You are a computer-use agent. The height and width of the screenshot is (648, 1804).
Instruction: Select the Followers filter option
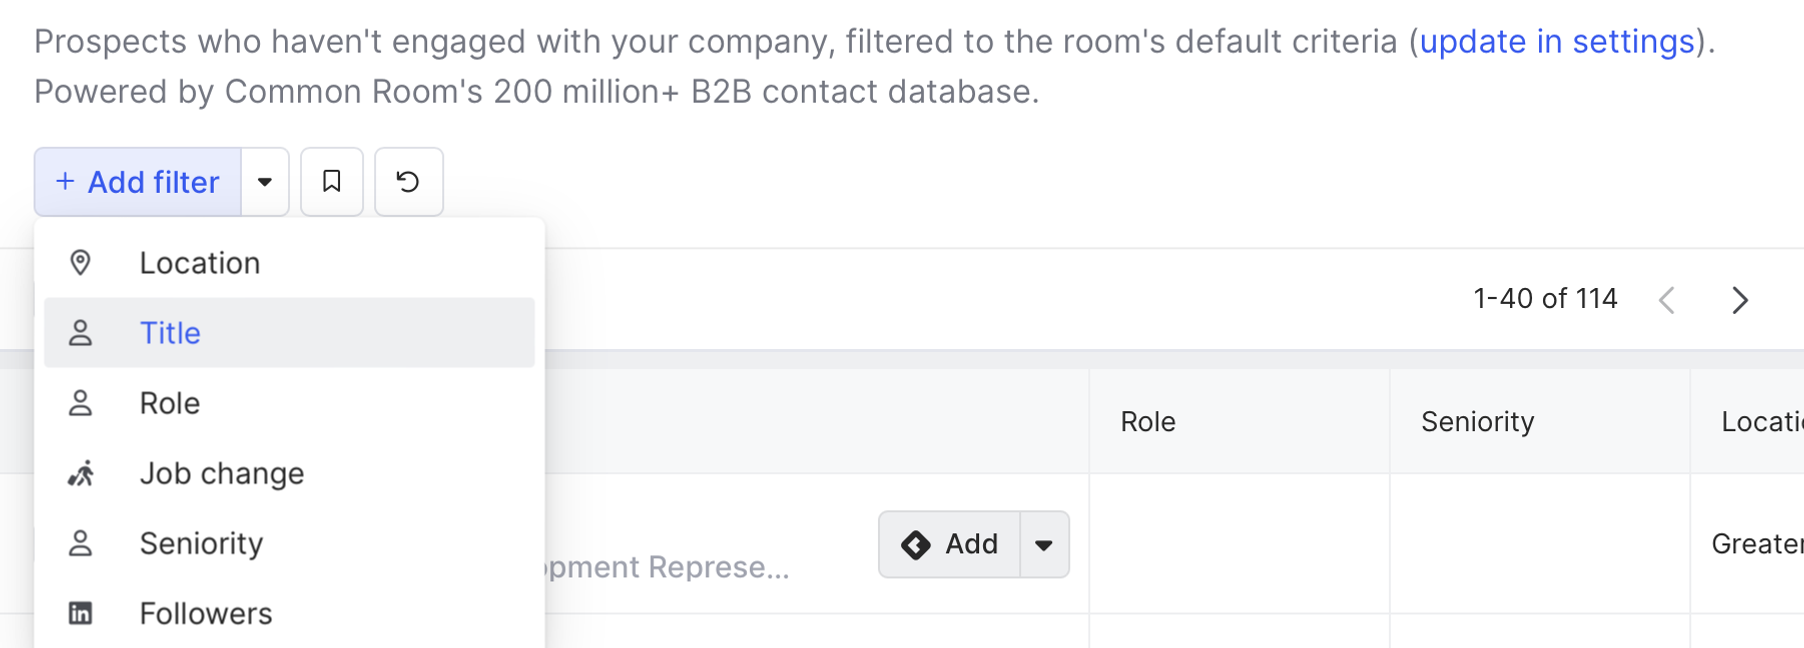click(x=205, y=613)
